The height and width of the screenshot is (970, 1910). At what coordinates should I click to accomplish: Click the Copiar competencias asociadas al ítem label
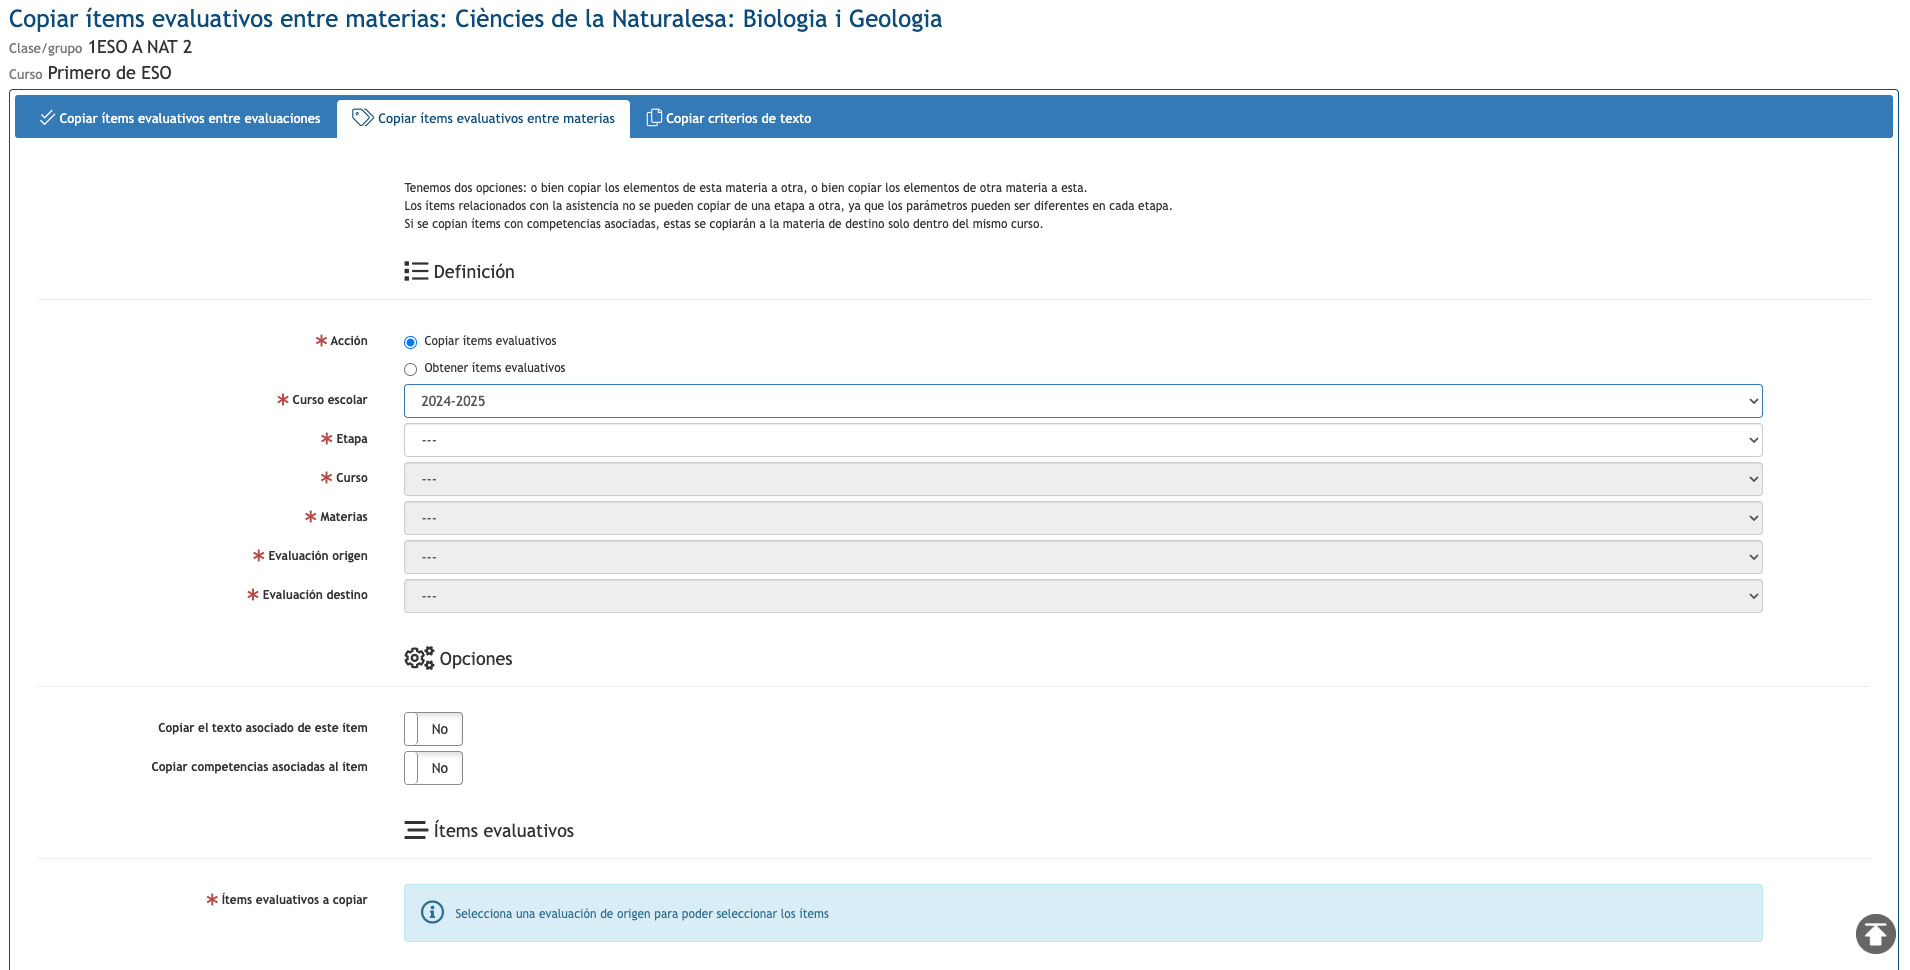coord(260,767)
